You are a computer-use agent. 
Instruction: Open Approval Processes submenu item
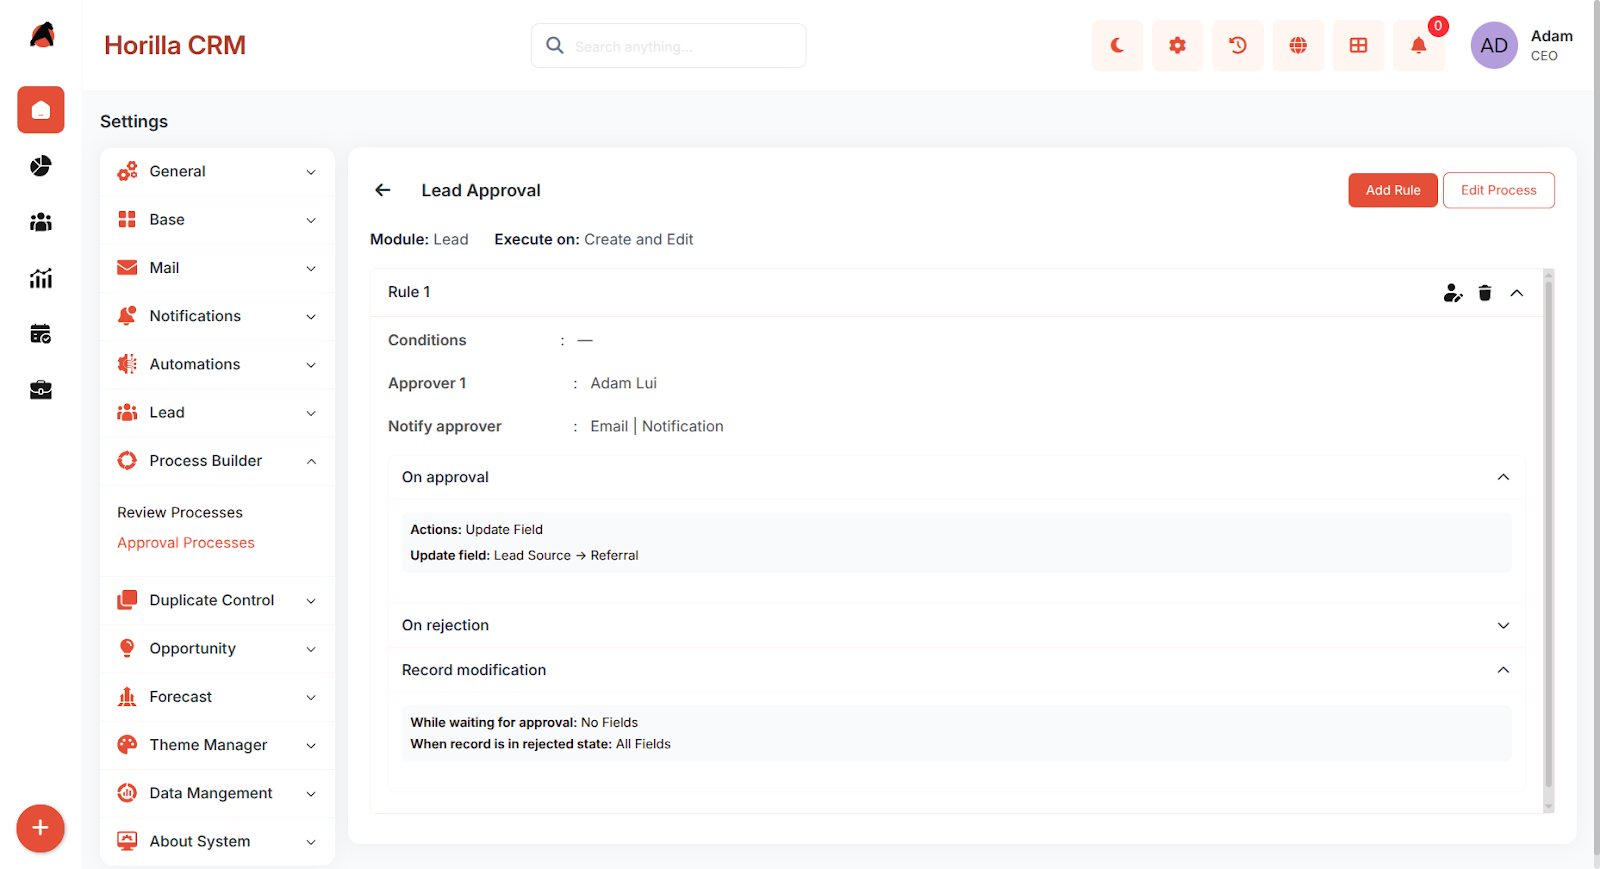[x=186, y=543]
